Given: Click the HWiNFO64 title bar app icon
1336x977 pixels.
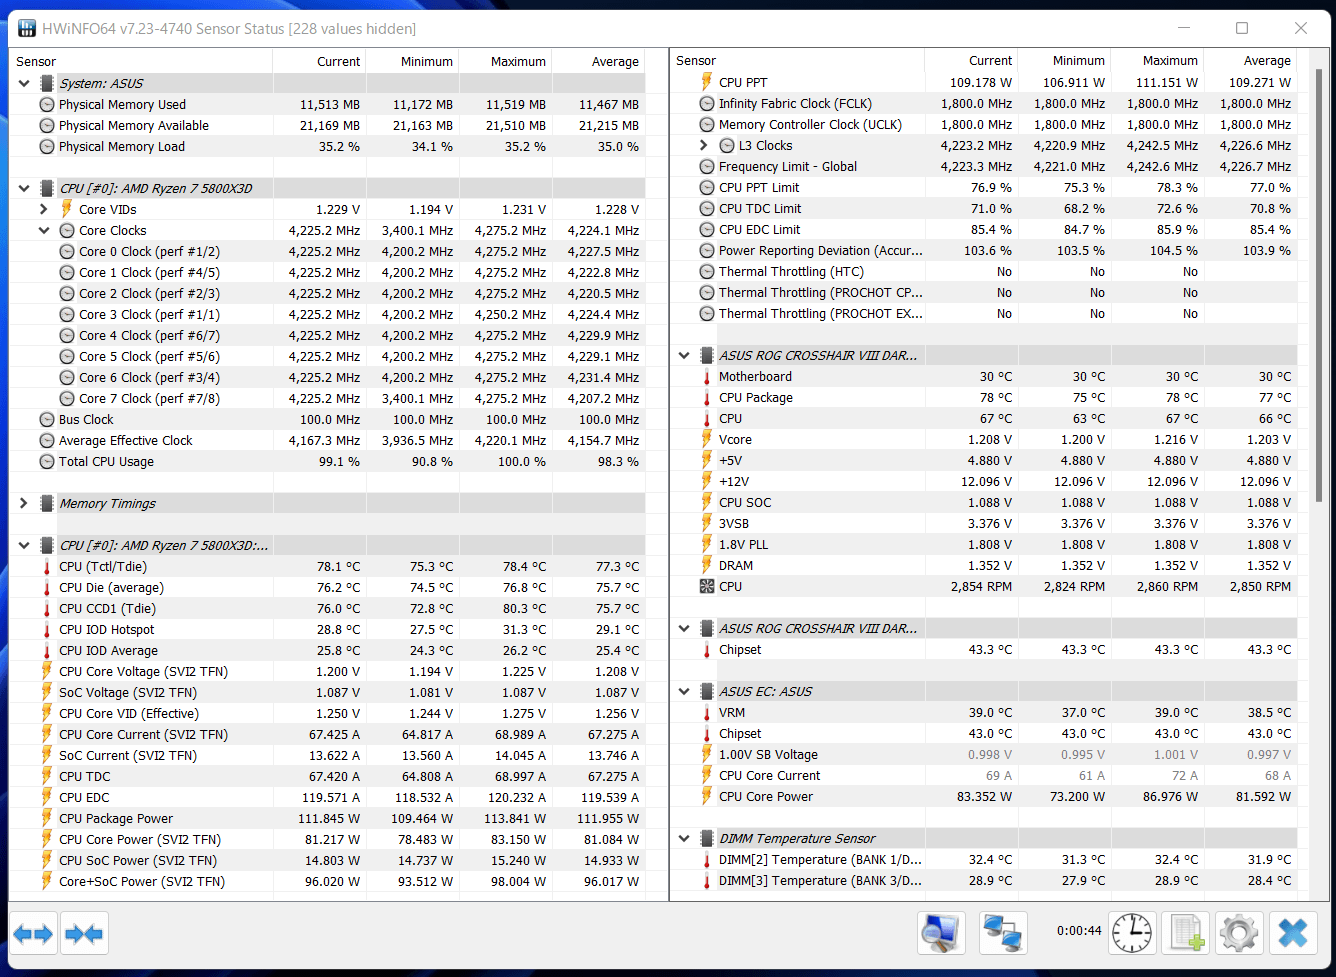Looking at the screenshot, I should pyautogui.click(x=26, y=28).
